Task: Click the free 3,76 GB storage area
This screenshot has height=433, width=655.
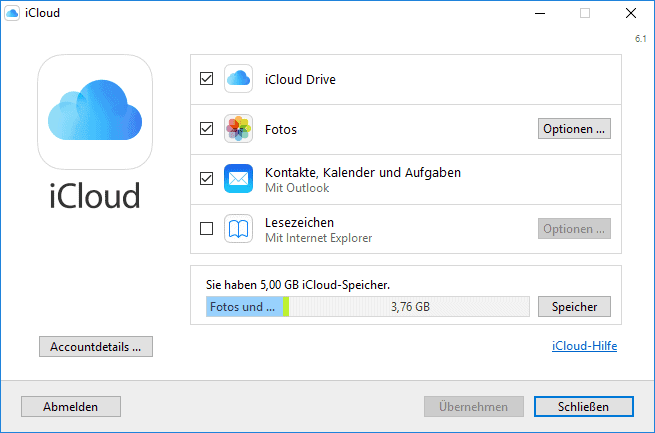Action: click(x=409, y=307)
